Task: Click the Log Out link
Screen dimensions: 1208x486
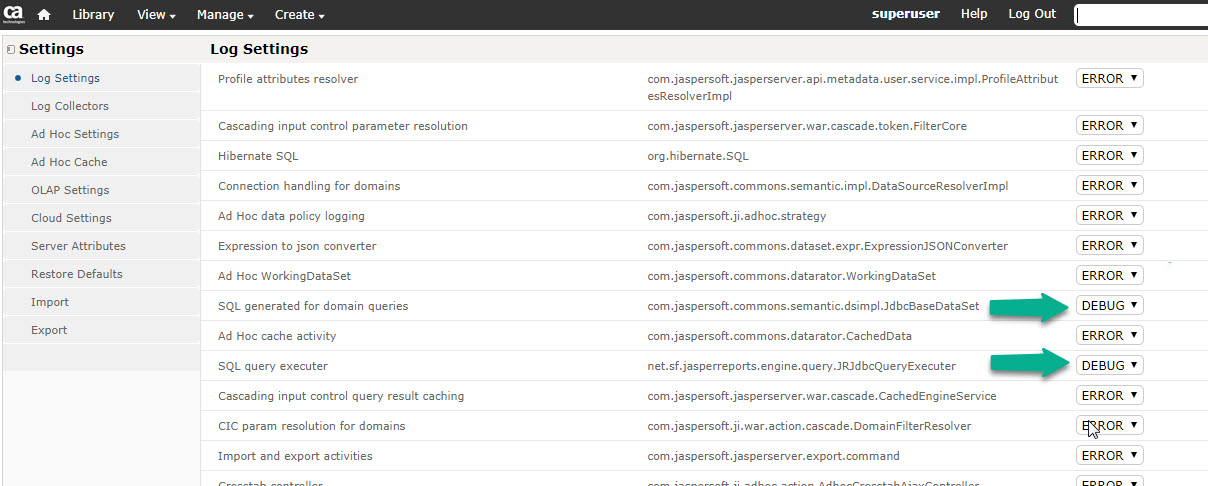Action: tap(1031, 14)
